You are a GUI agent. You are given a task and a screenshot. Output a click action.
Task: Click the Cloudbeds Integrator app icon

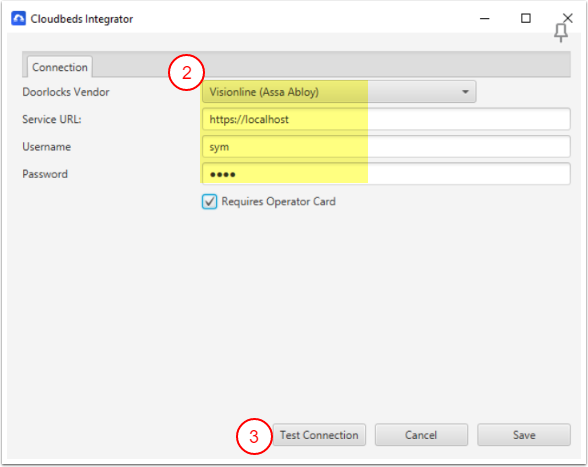coord(18,18)
